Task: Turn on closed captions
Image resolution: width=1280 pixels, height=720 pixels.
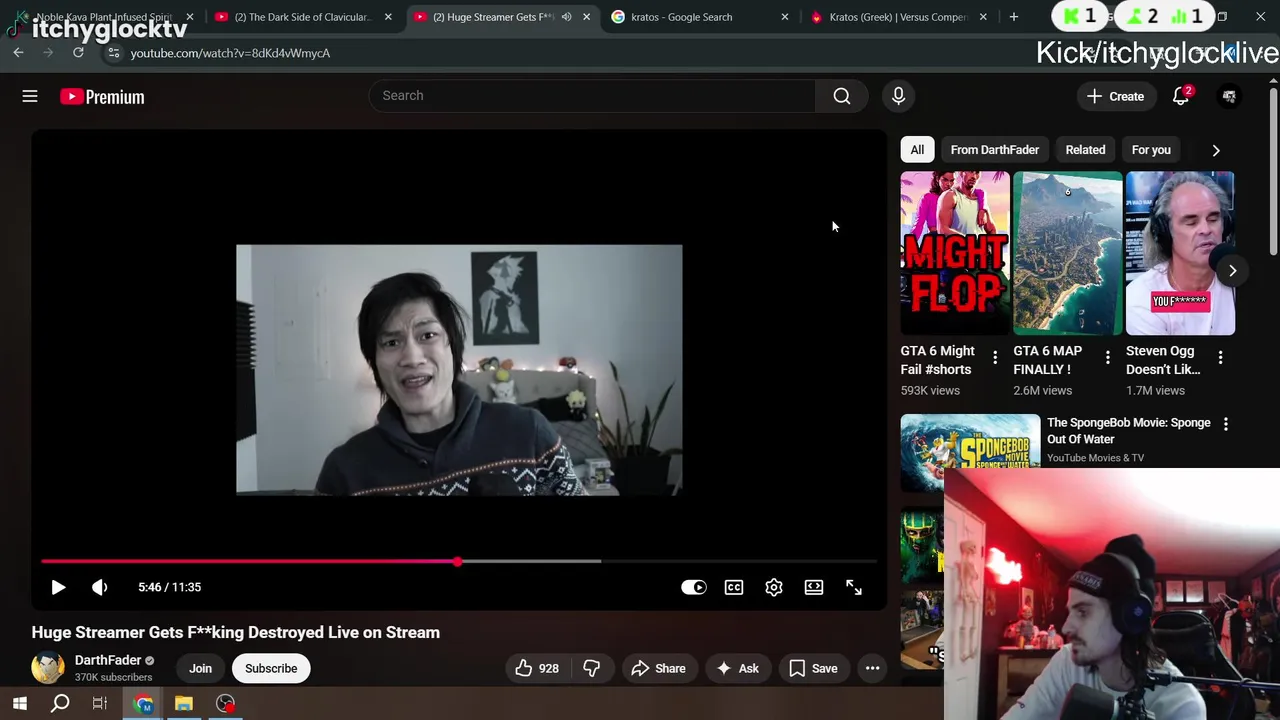Action: 734,587
